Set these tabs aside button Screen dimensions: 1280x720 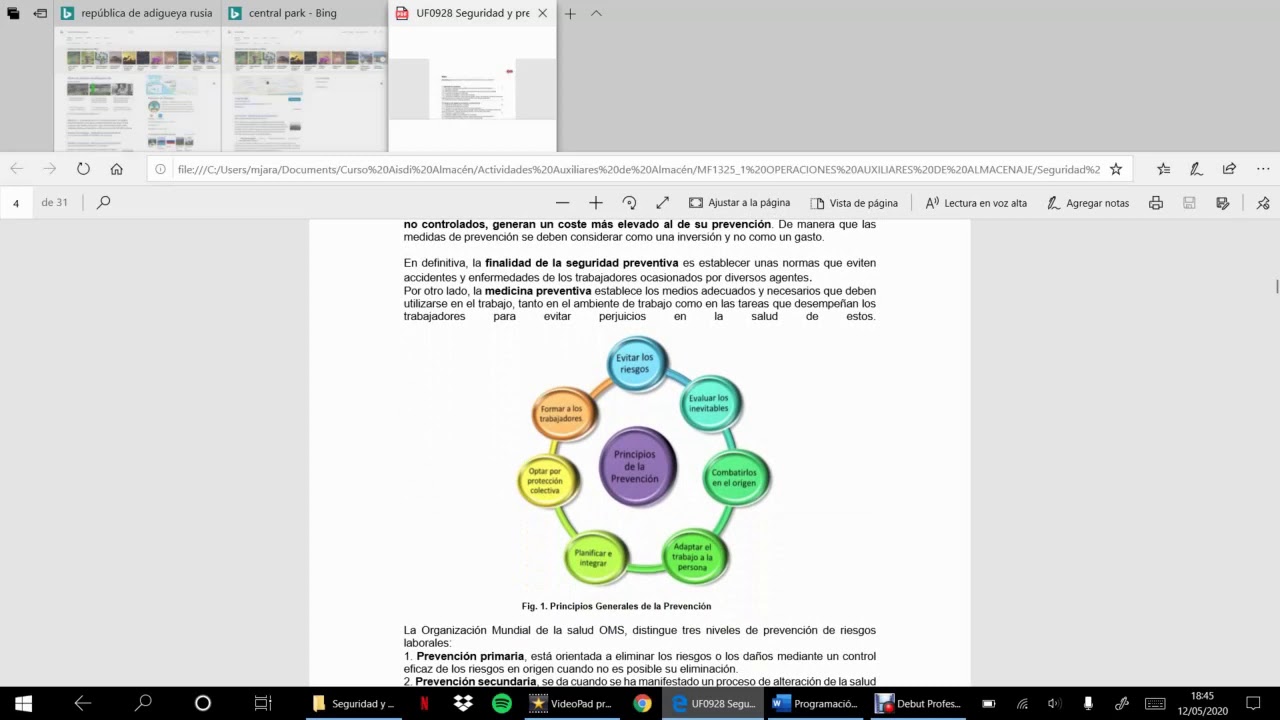pos(40,14)
